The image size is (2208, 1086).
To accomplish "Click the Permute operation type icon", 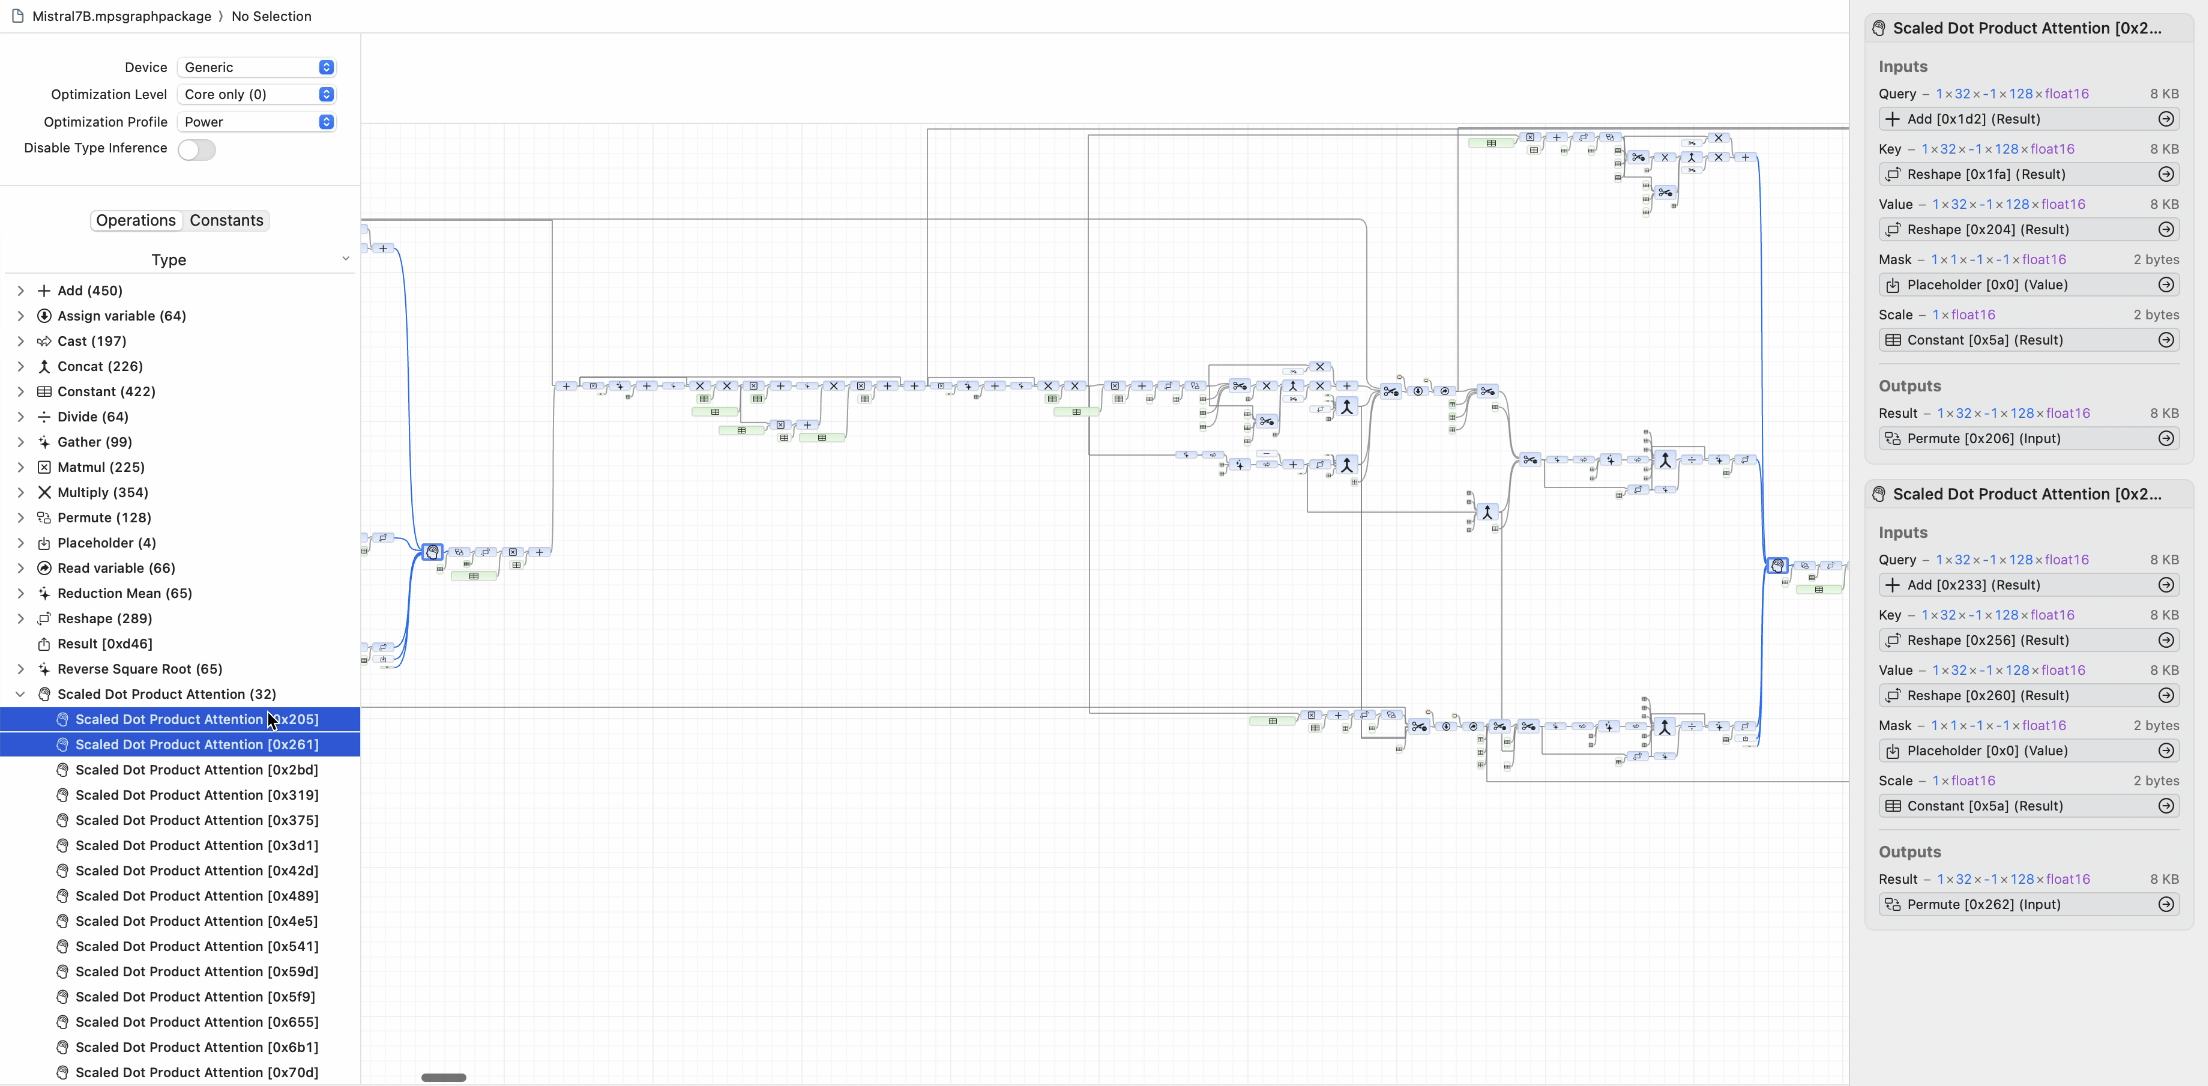I will coord(42,517).
